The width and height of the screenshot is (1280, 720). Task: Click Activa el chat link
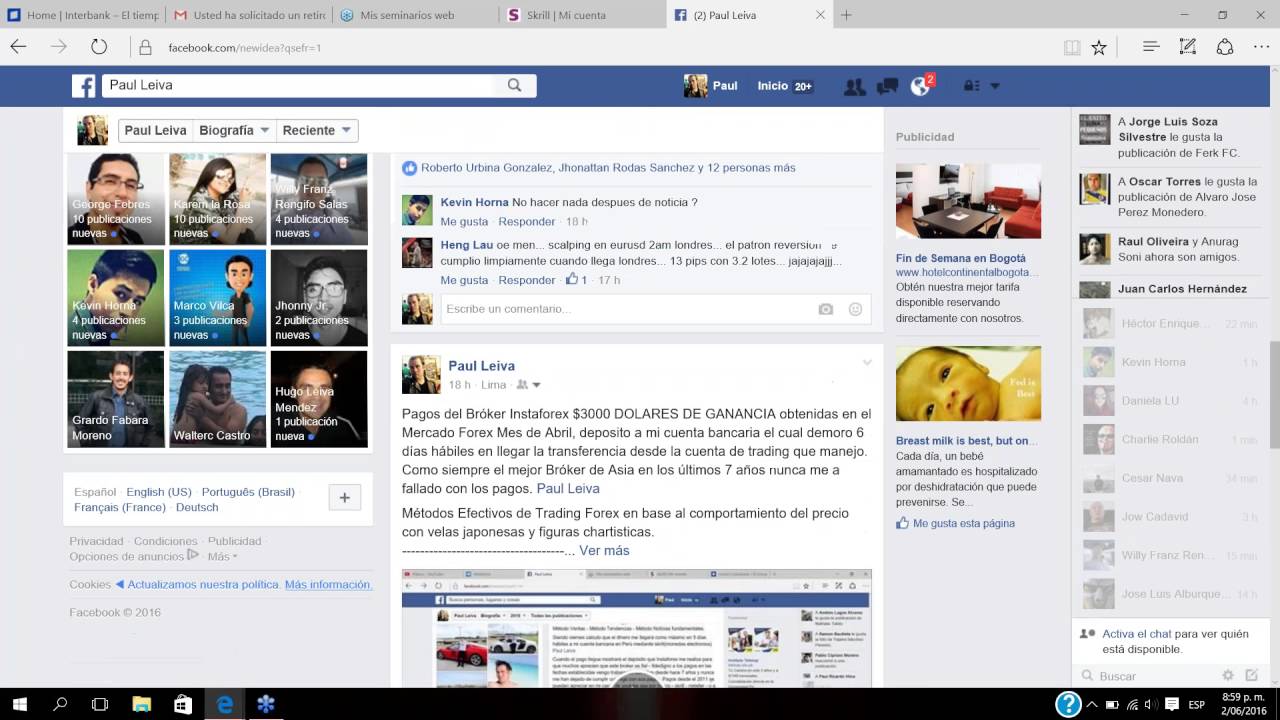click(x=1136, y=634)
